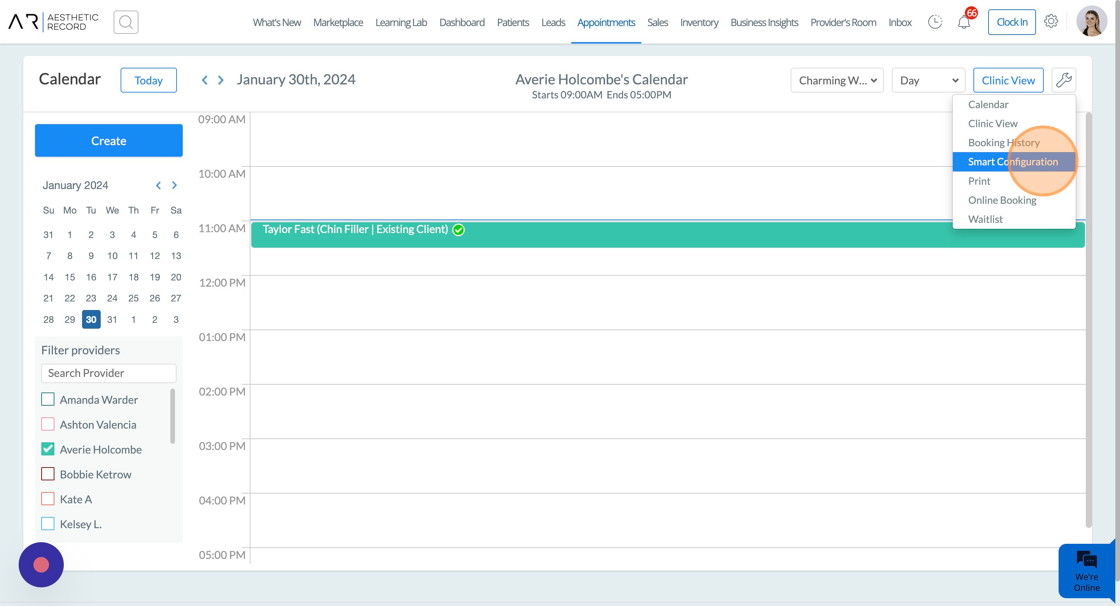Open the Inbox nav item
This screenshot has height=606, width=1120.
click(x=900, y=22)
